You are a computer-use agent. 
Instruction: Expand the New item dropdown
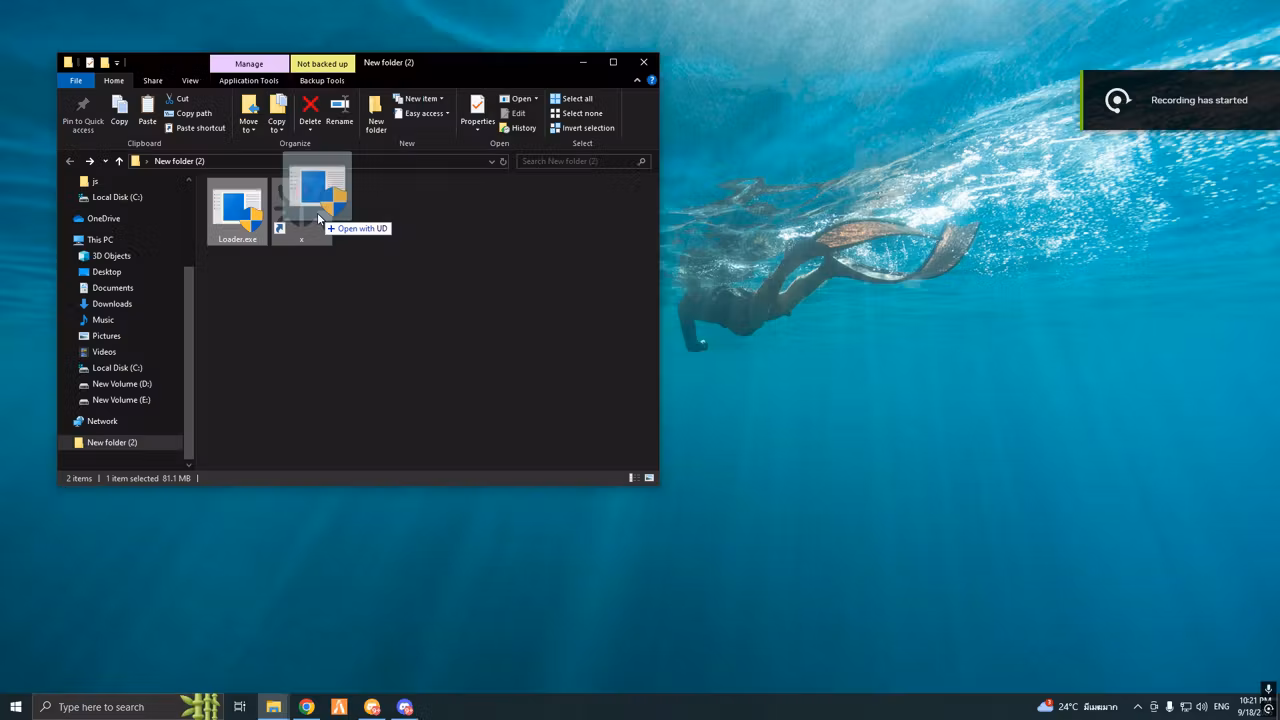419,99
